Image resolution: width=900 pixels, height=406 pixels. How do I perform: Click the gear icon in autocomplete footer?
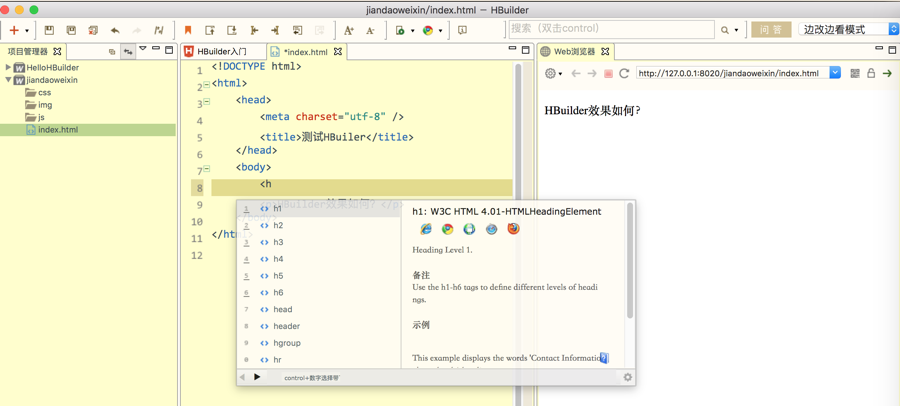(627, 377)
